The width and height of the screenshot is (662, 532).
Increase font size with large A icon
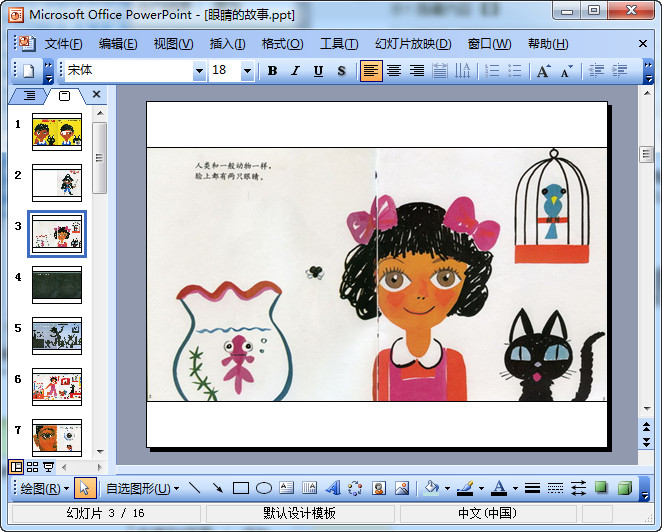[x=543, y=71]
